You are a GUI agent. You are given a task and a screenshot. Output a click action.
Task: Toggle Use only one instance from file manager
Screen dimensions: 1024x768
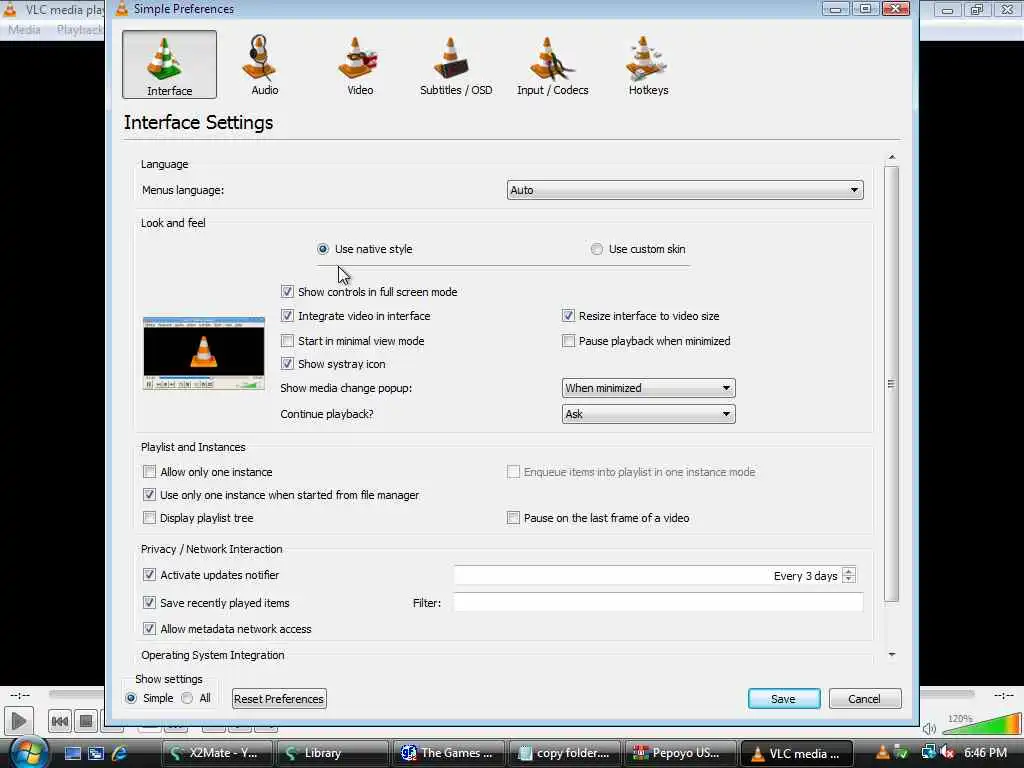click(x=149, y=494)
